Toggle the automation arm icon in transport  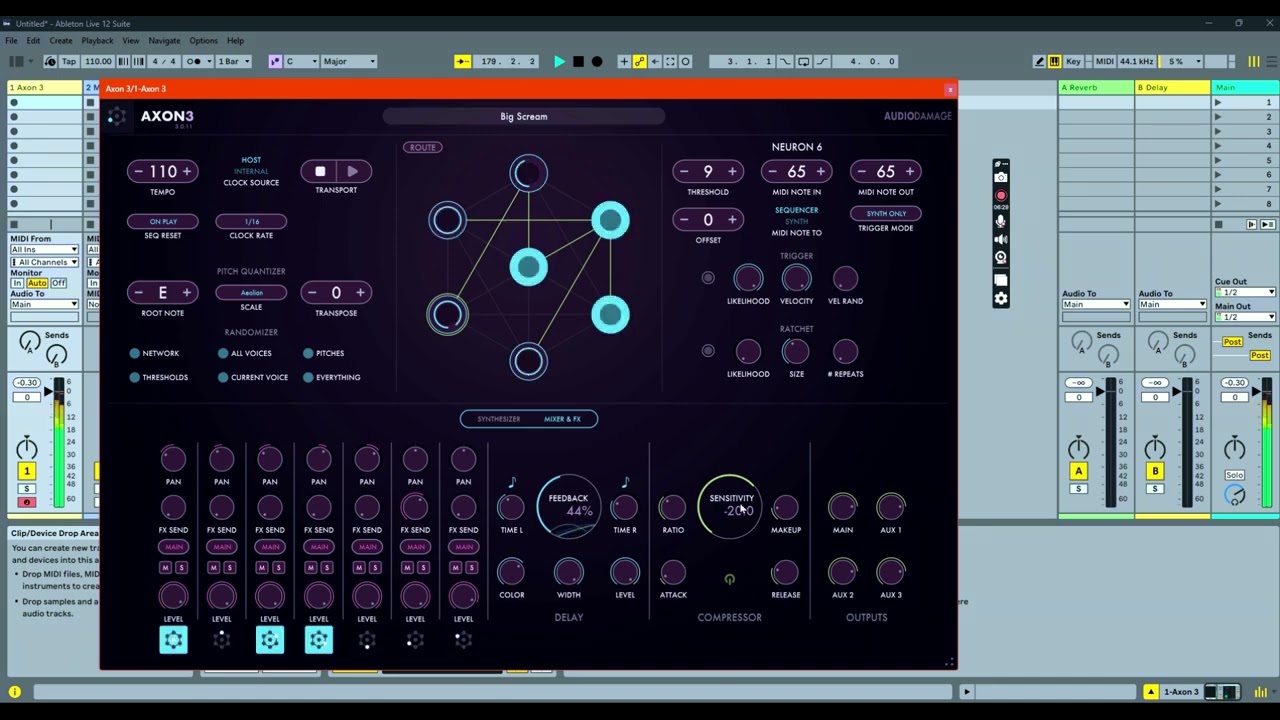point(639,61)
